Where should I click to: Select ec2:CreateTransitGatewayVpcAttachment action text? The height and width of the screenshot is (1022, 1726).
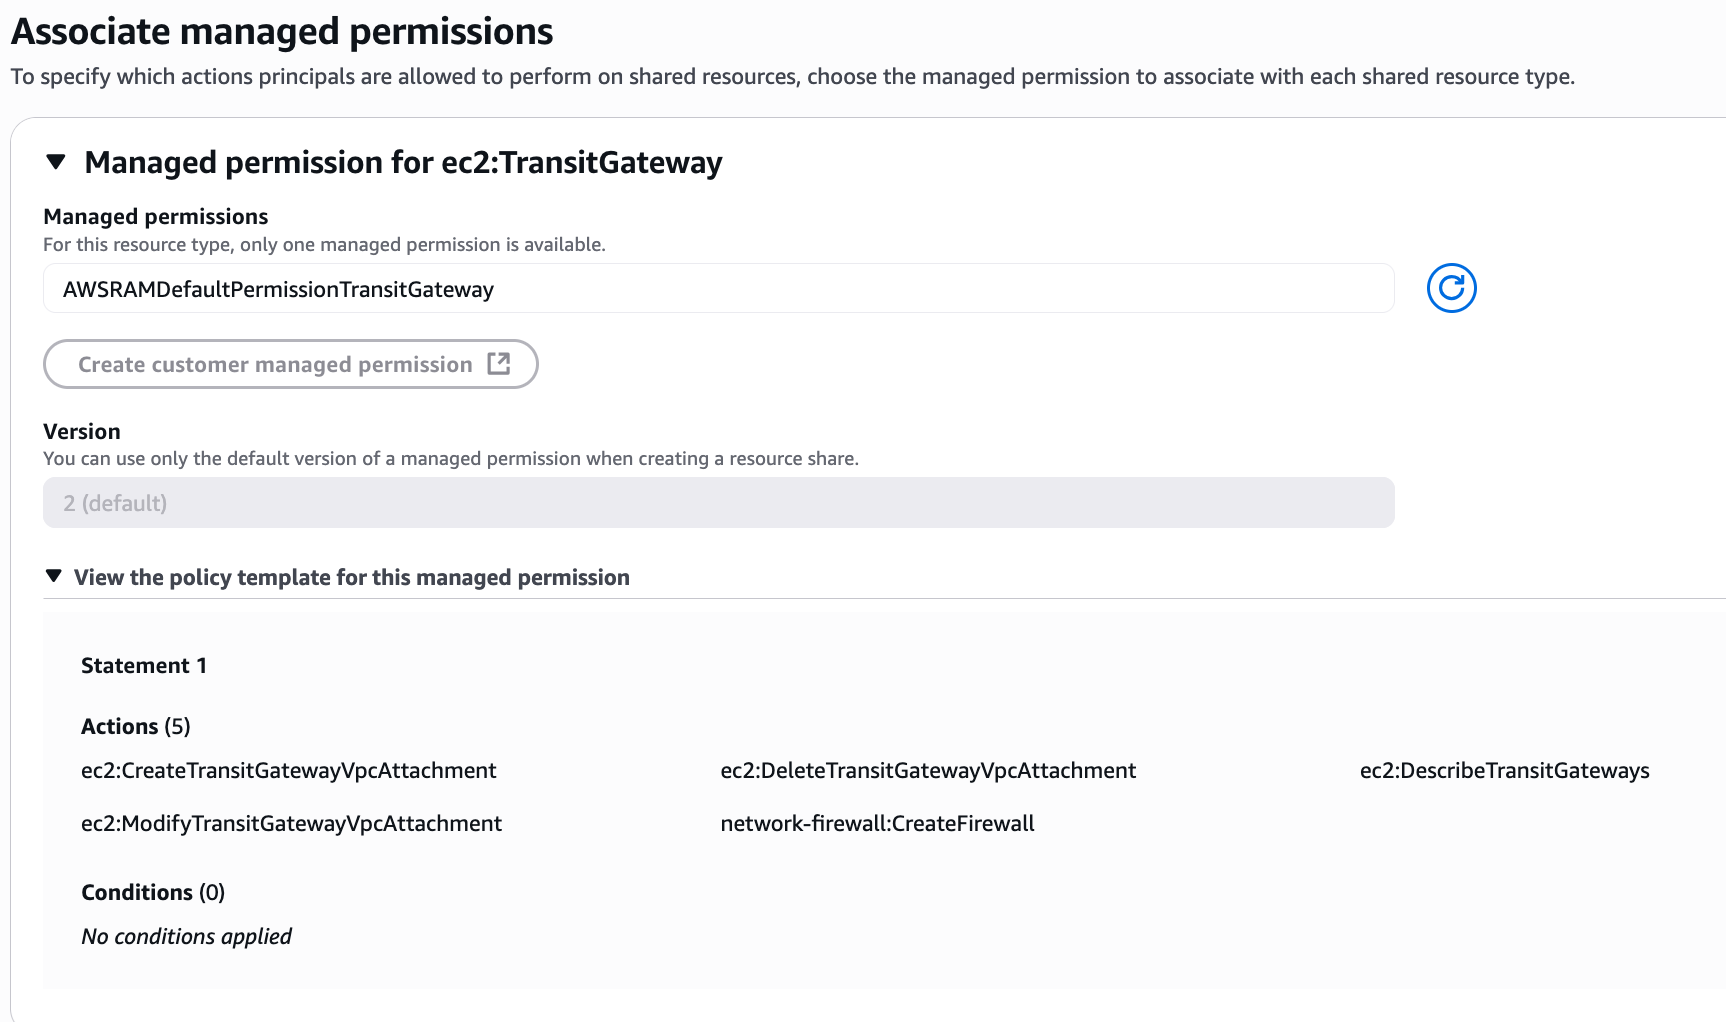tap(289, 770)
